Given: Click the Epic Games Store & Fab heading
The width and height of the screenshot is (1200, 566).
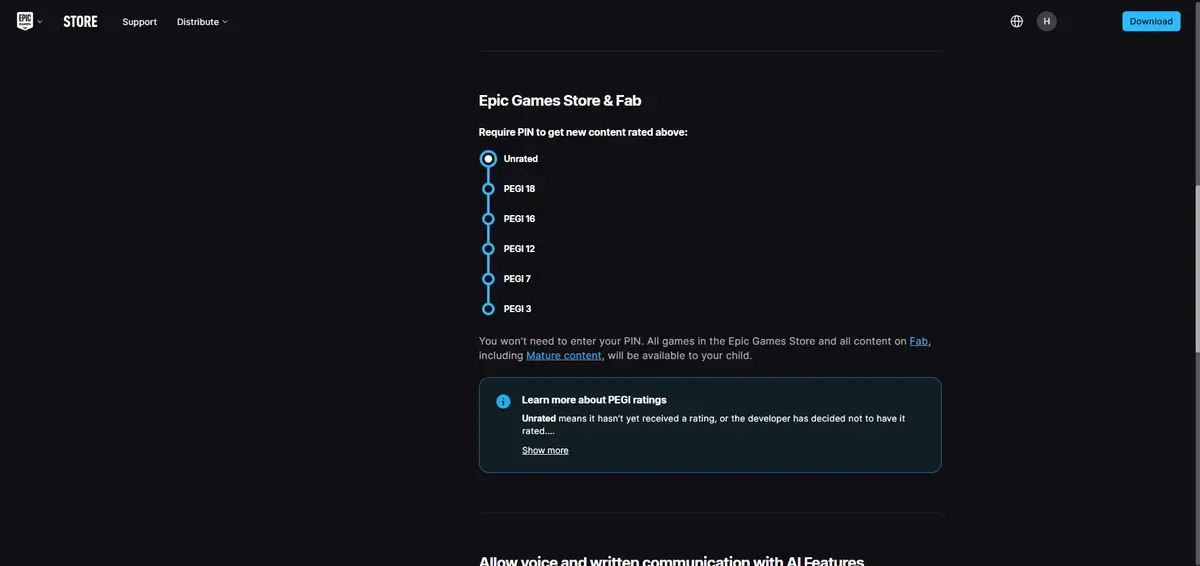Looking at the screenshot, I should pos(560,100).
